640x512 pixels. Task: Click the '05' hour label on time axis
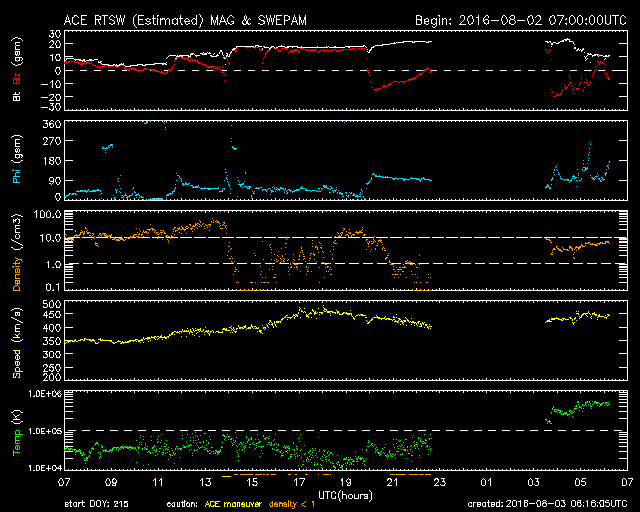click(580, 483)
